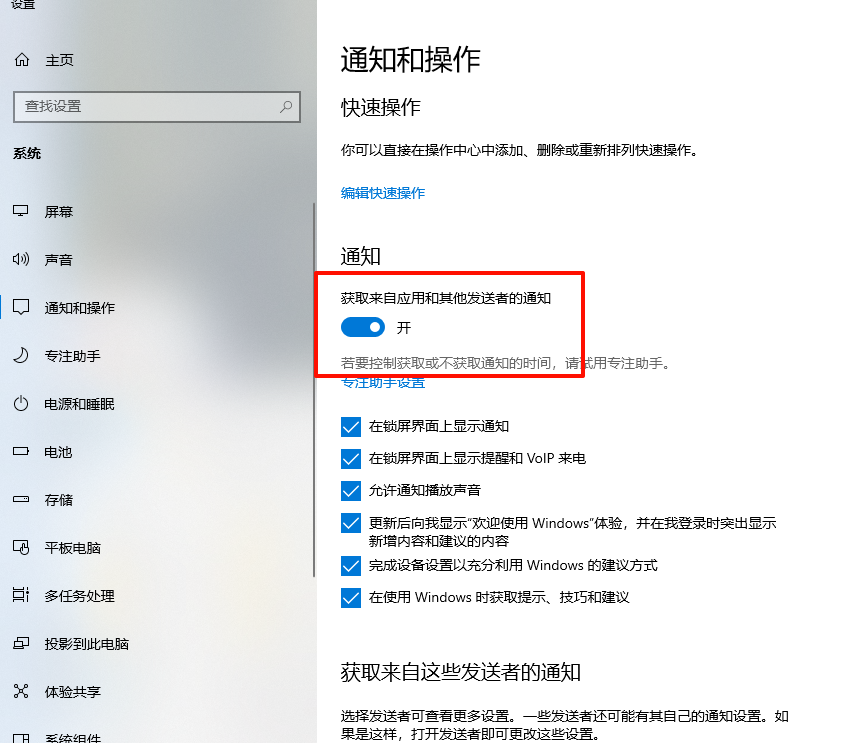Uncheck 在锁屏界面上显示通知 checkbox

[351, 427]
